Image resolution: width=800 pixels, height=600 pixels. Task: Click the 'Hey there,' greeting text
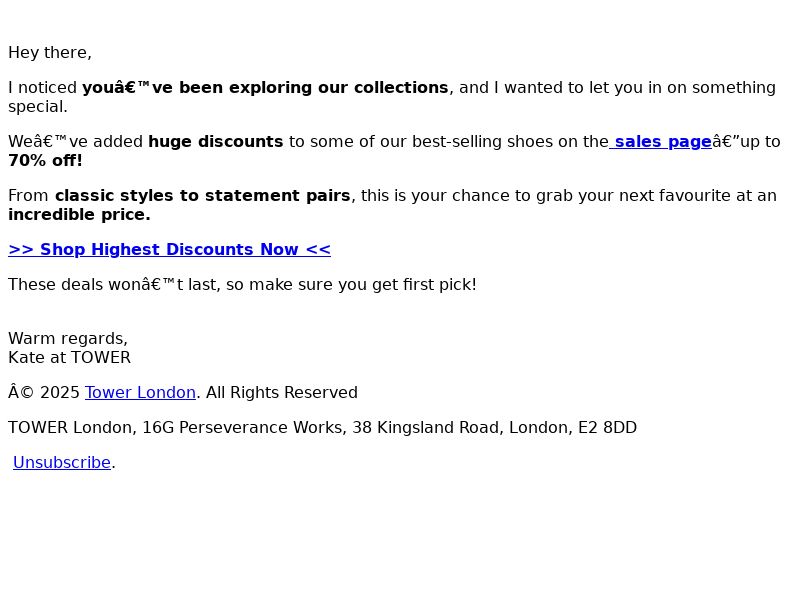click(50, 53)
